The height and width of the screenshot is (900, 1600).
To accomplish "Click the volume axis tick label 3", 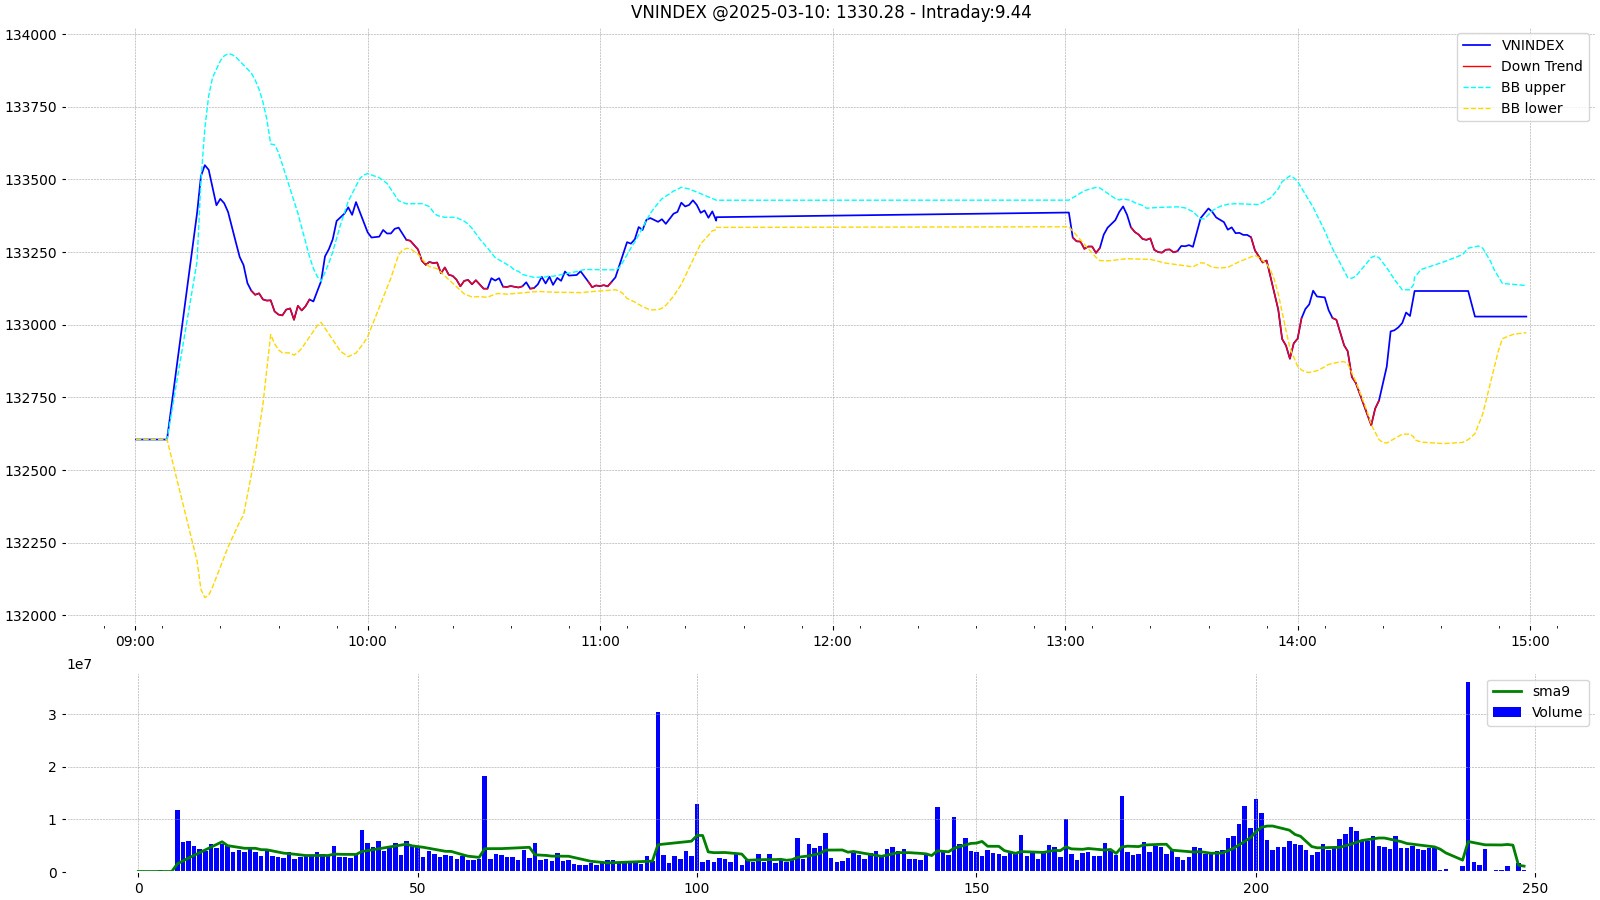I will coord(53,715).
